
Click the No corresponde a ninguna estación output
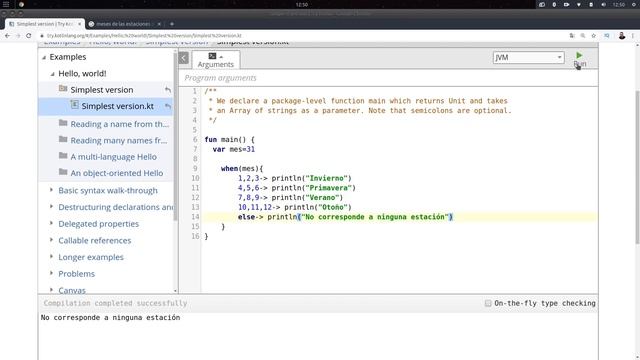click(x=110, y=318)
